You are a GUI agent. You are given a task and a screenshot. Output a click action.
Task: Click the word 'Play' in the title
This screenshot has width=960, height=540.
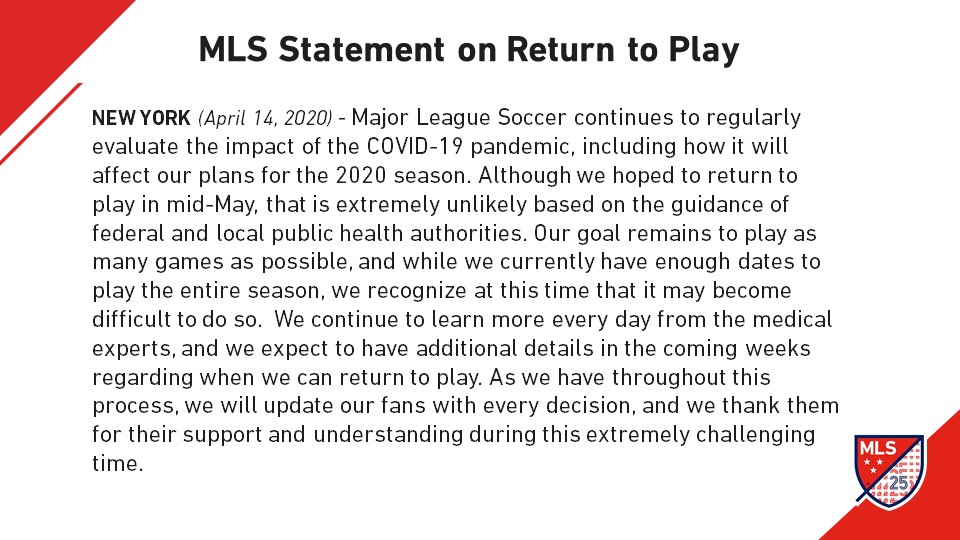click(x=703, y=51)
